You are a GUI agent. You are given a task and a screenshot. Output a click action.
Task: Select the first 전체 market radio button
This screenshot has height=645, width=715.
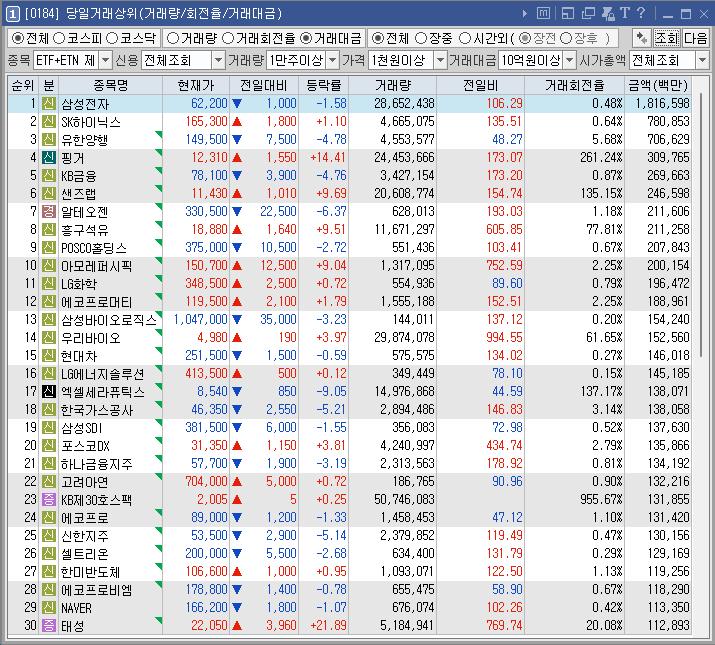coord(17,38)
